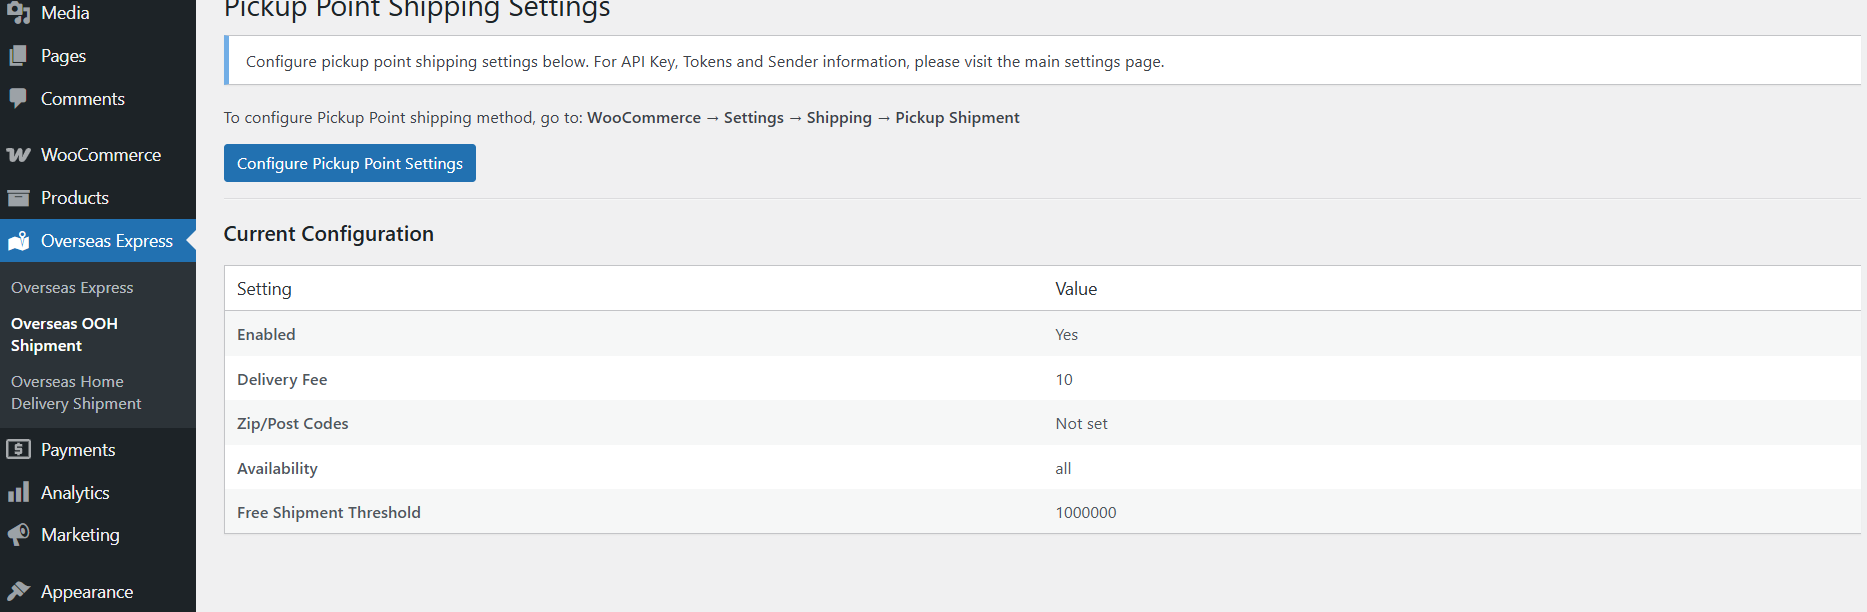
Task: Open the Overseas Express submenu entry
Action: 72,287
